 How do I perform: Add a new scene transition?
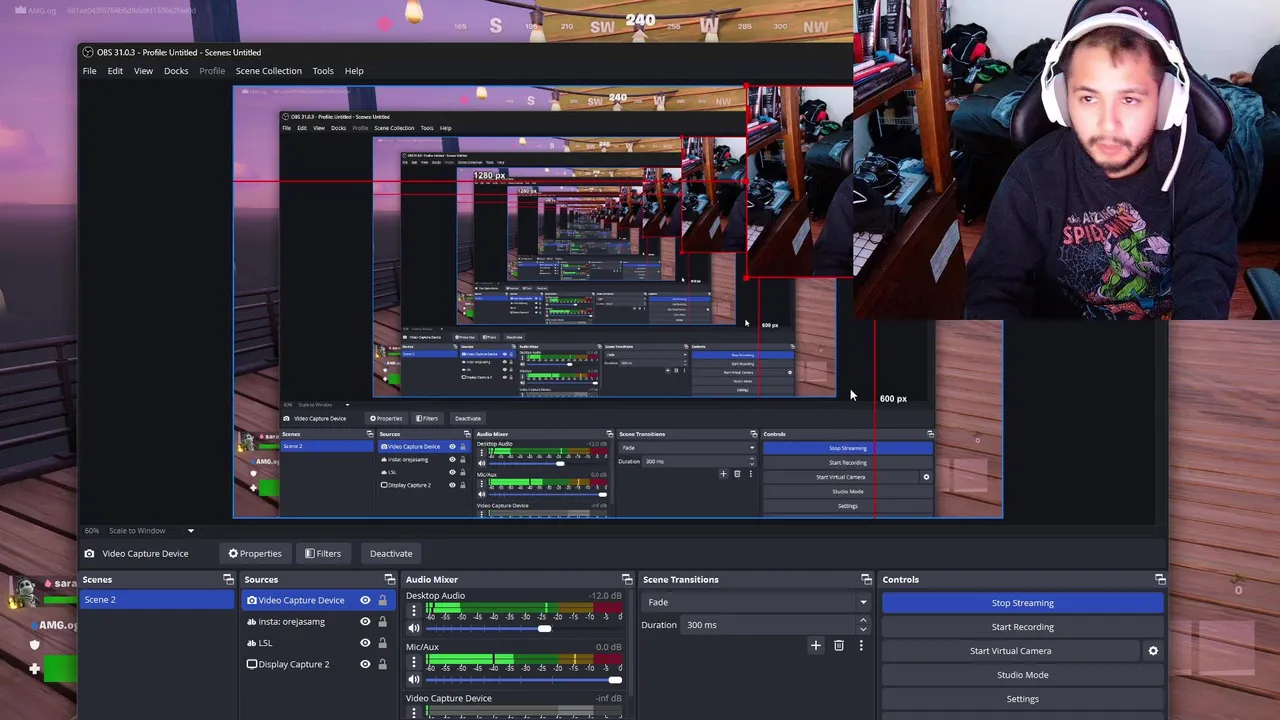(x=815, y=646)
